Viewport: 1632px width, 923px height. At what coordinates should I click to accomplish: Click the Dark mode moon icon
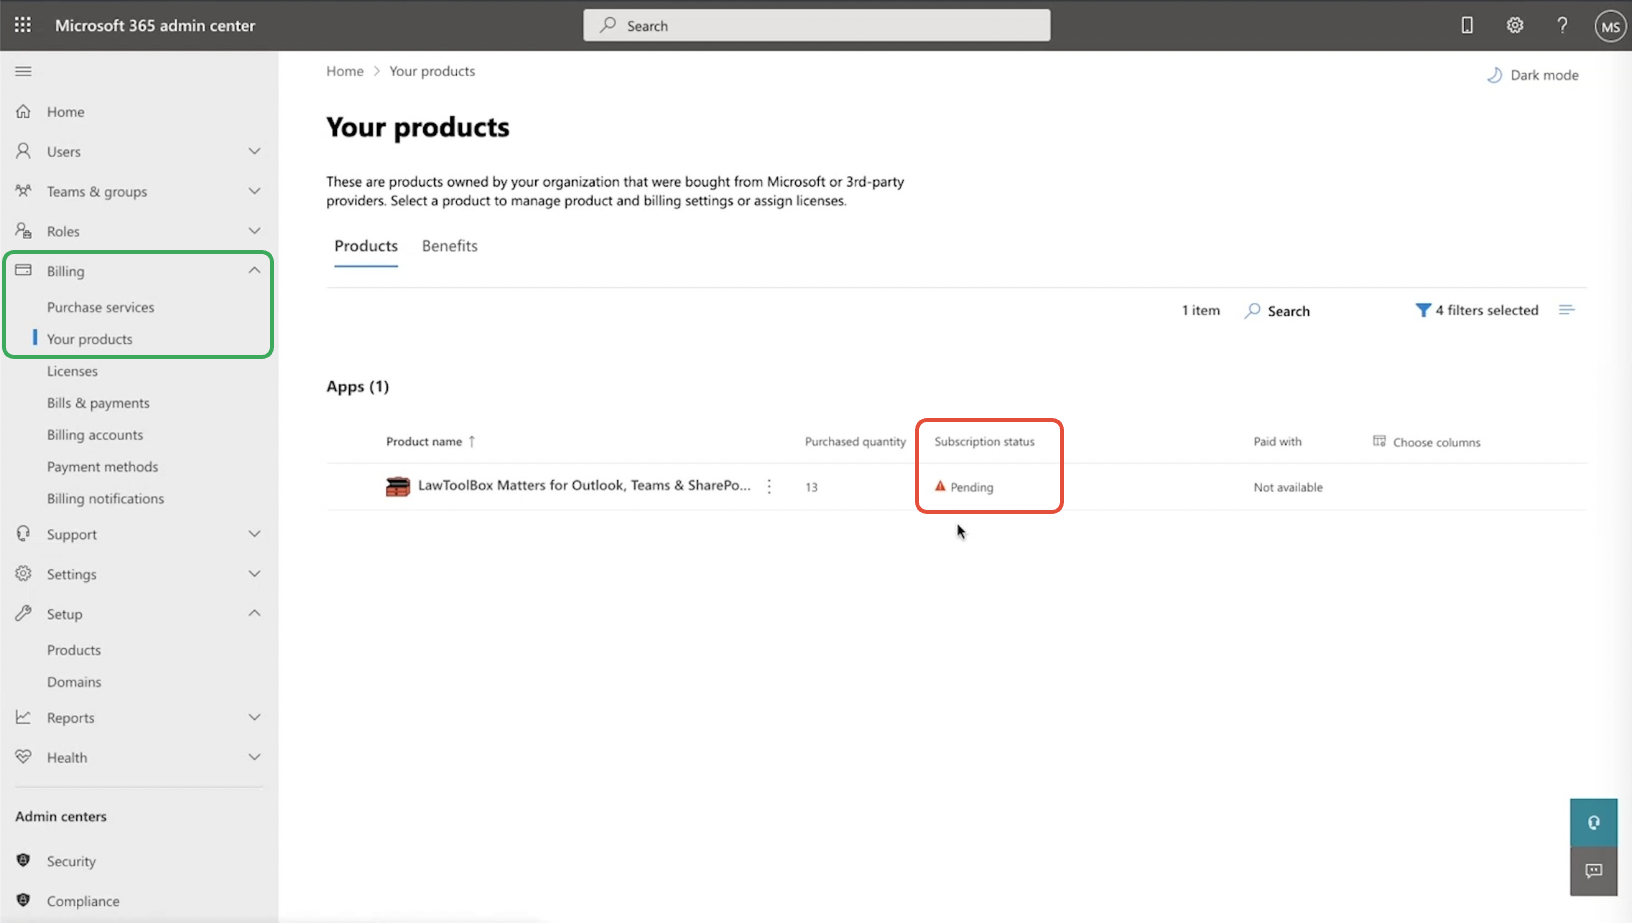pos(1494,75)
